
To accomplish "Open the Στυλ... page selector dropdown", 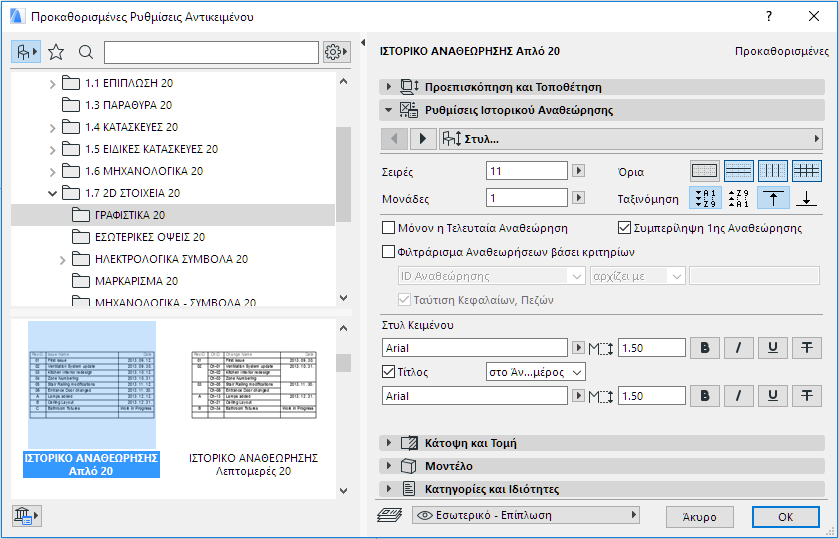I will (630, 139).
